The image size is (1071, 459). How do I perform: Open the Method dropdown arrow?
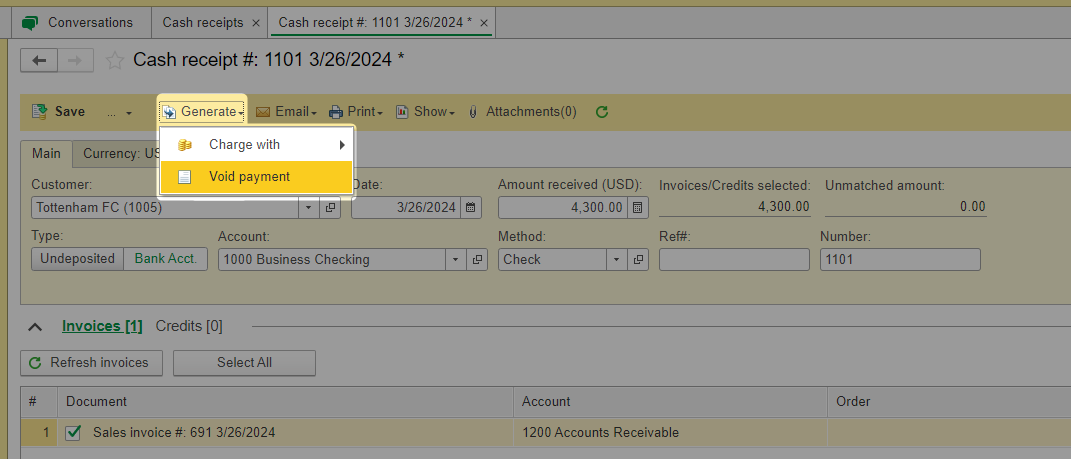[x=617, y=260]
